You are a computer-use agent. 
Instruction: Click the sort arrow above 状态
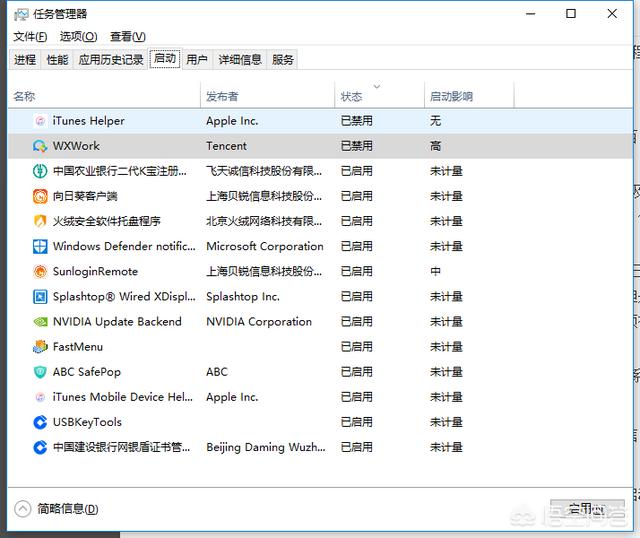tap(377, 87)
